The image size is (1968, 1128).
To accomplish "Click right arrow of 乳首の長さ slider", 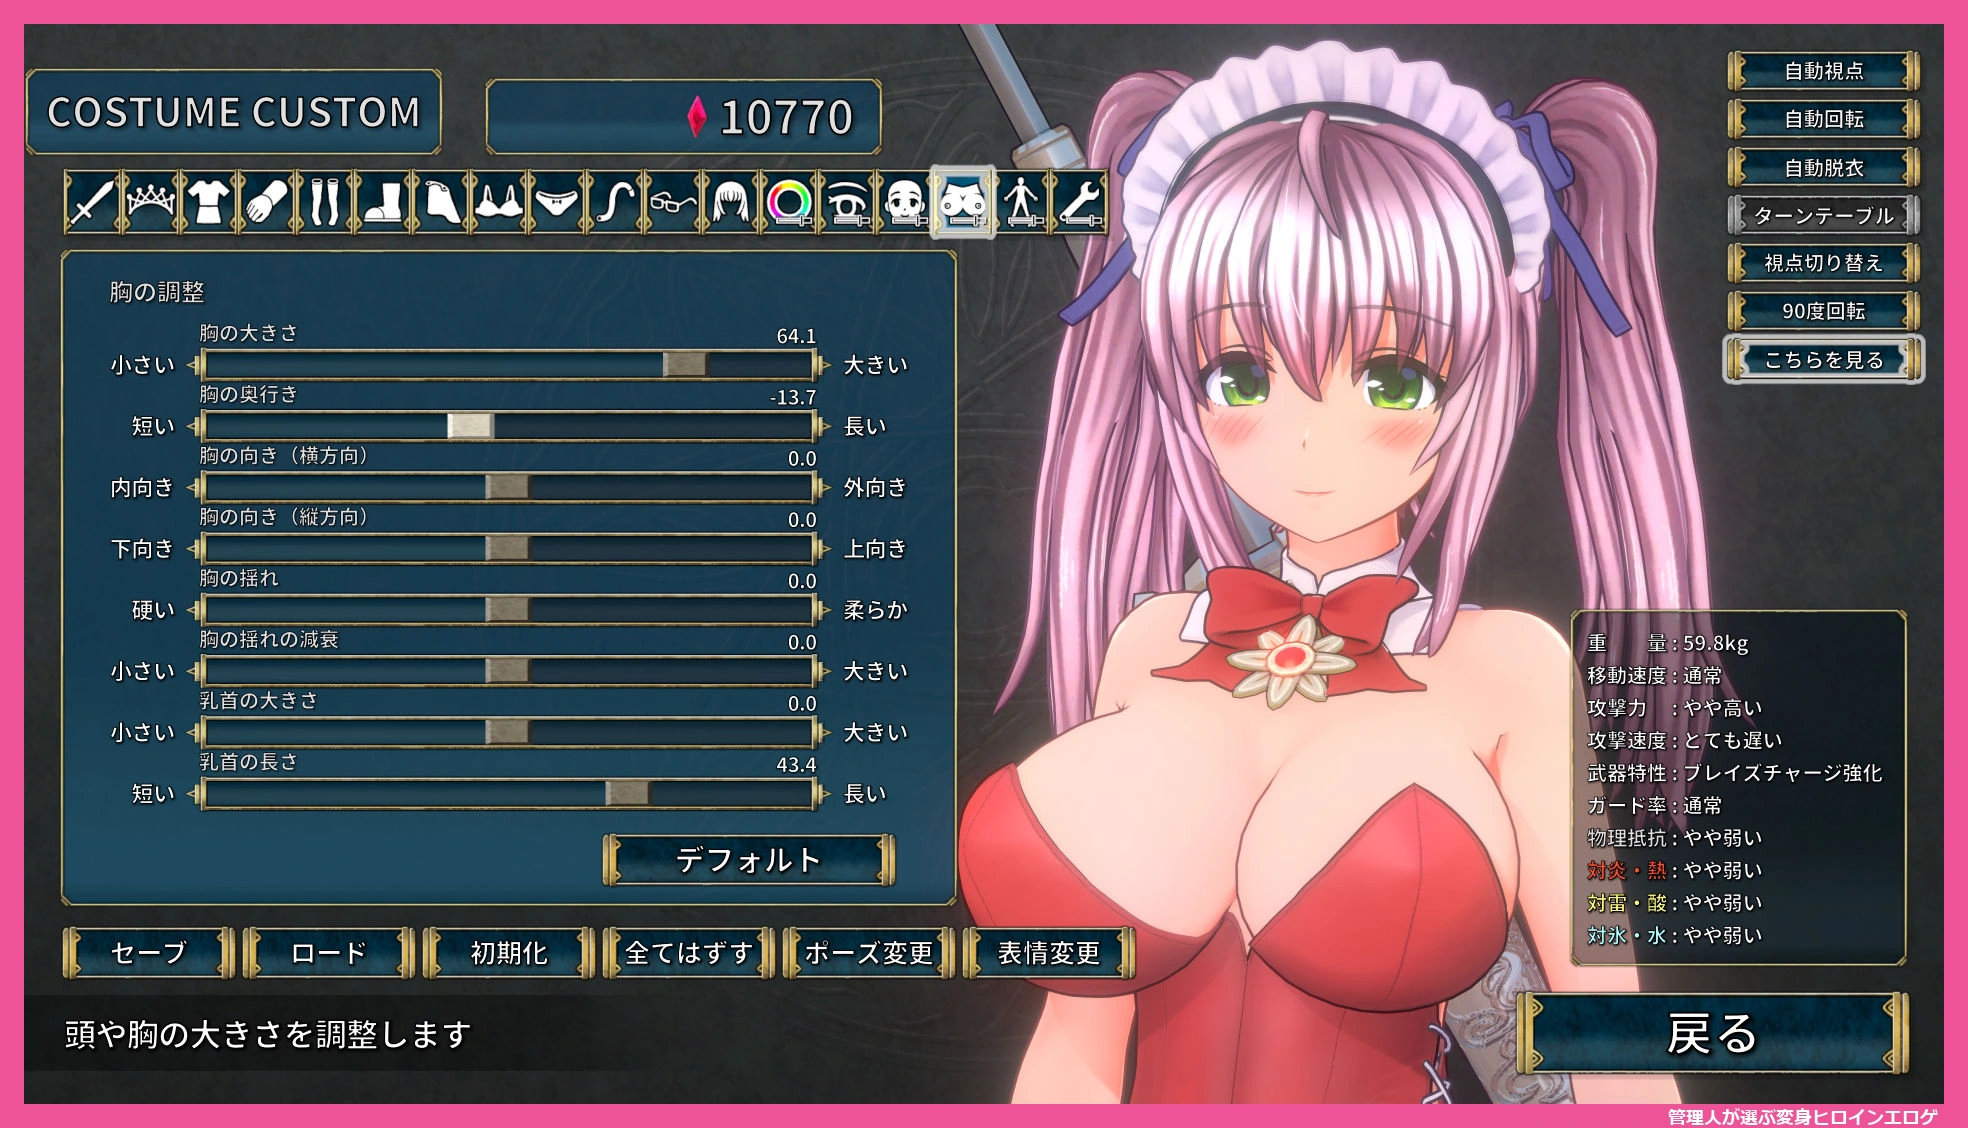I will [x=823, y=794].
